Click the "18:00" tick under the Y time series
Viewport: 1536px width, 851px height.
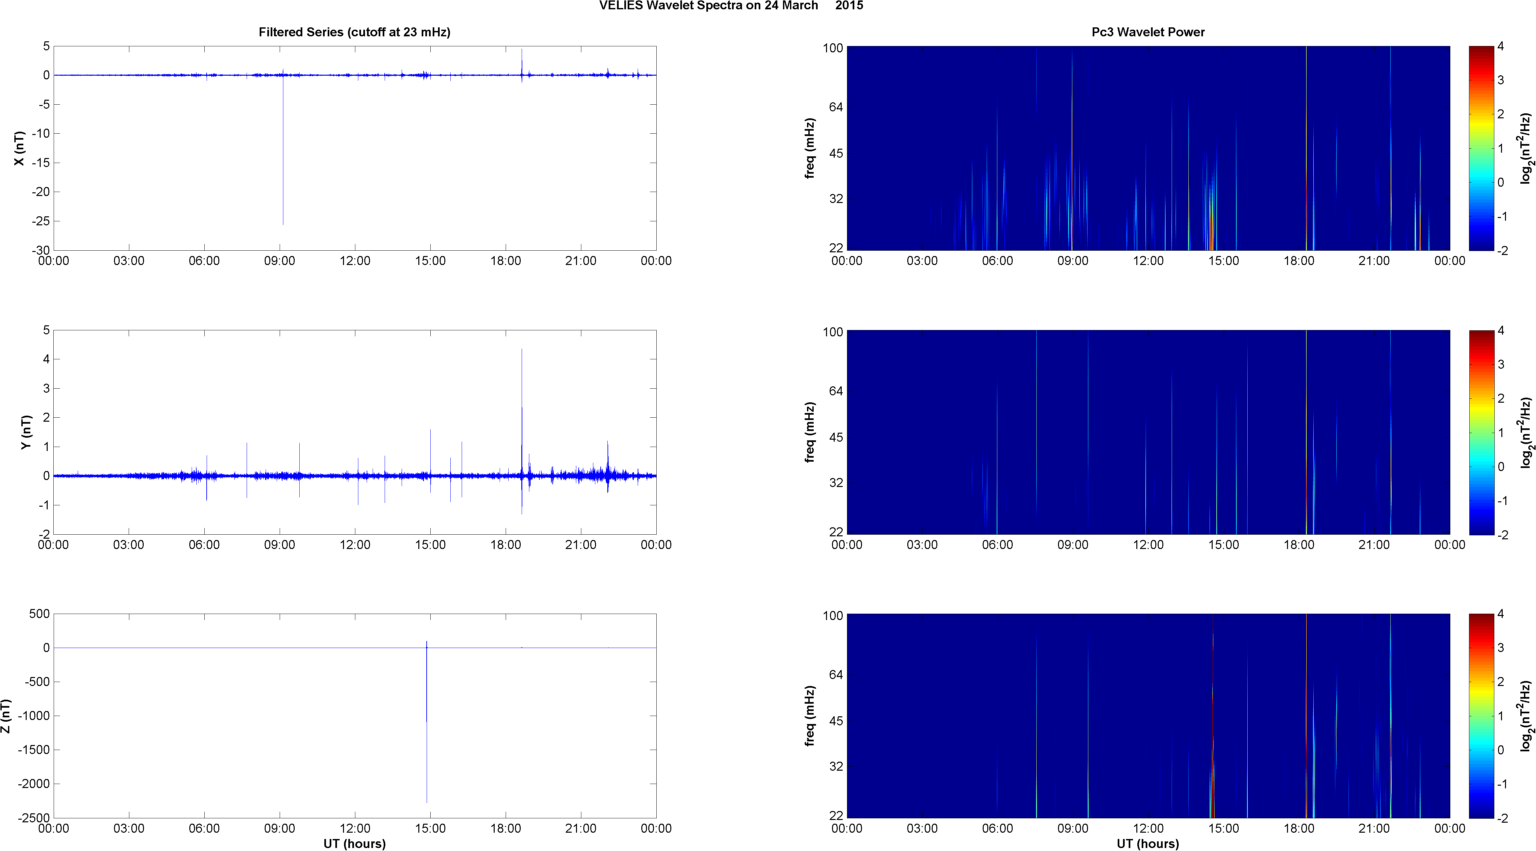pos(505,545)
